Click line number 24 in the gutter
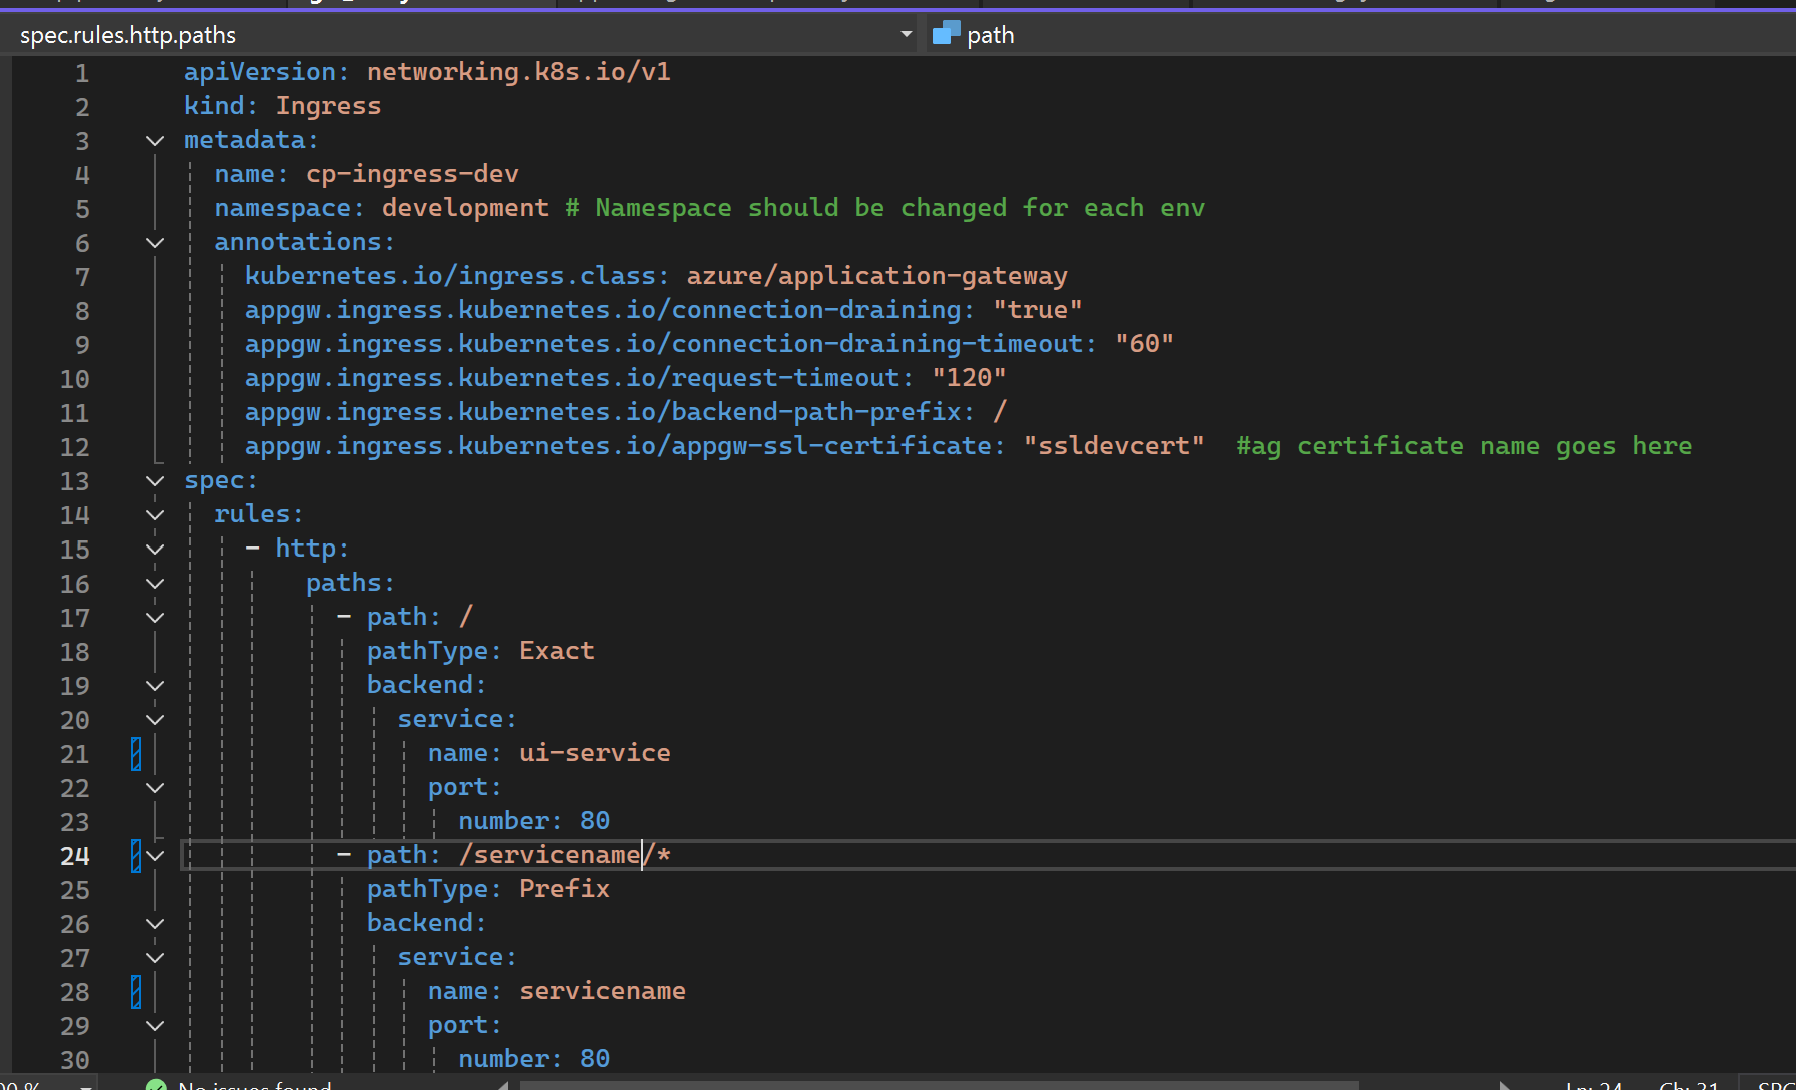1796x1090 pixels. (74, 856)
